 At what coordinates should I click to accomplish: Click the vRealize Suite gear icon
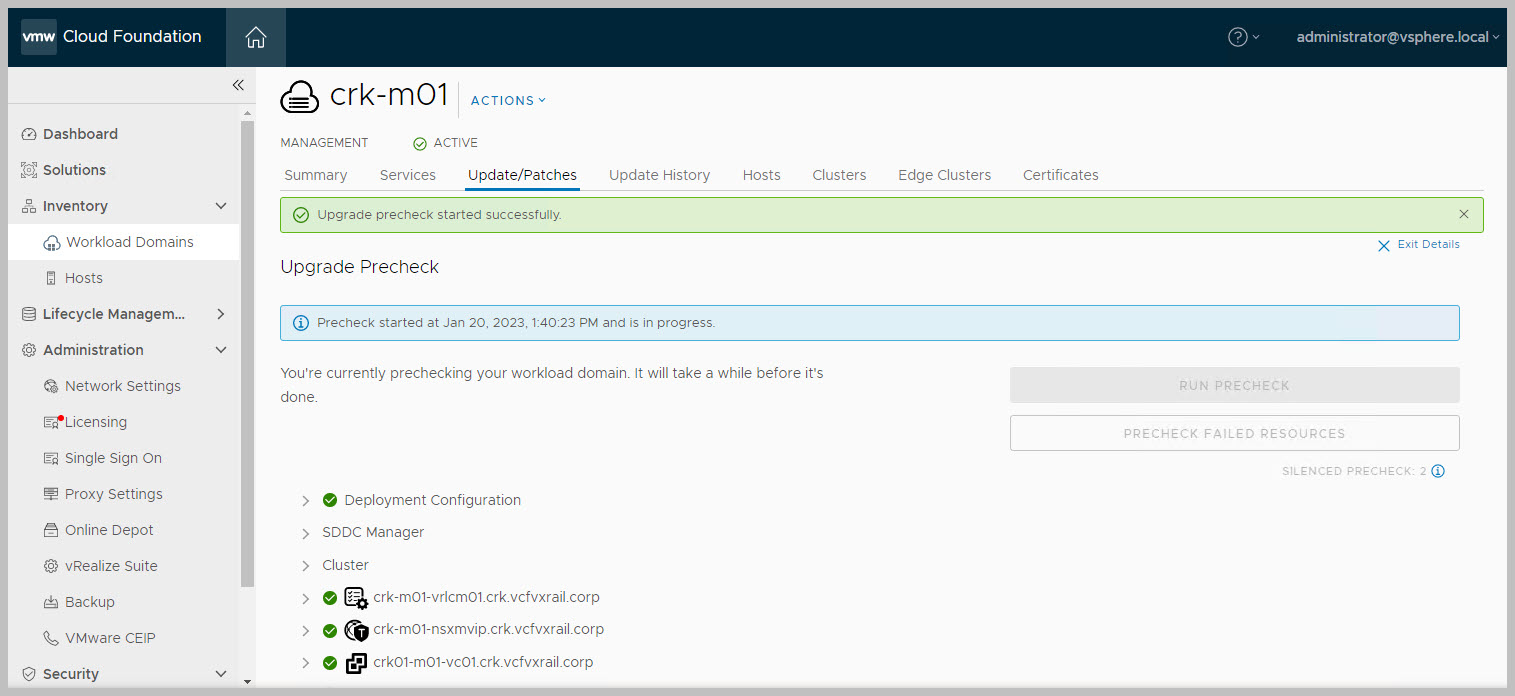coord(51,566)
